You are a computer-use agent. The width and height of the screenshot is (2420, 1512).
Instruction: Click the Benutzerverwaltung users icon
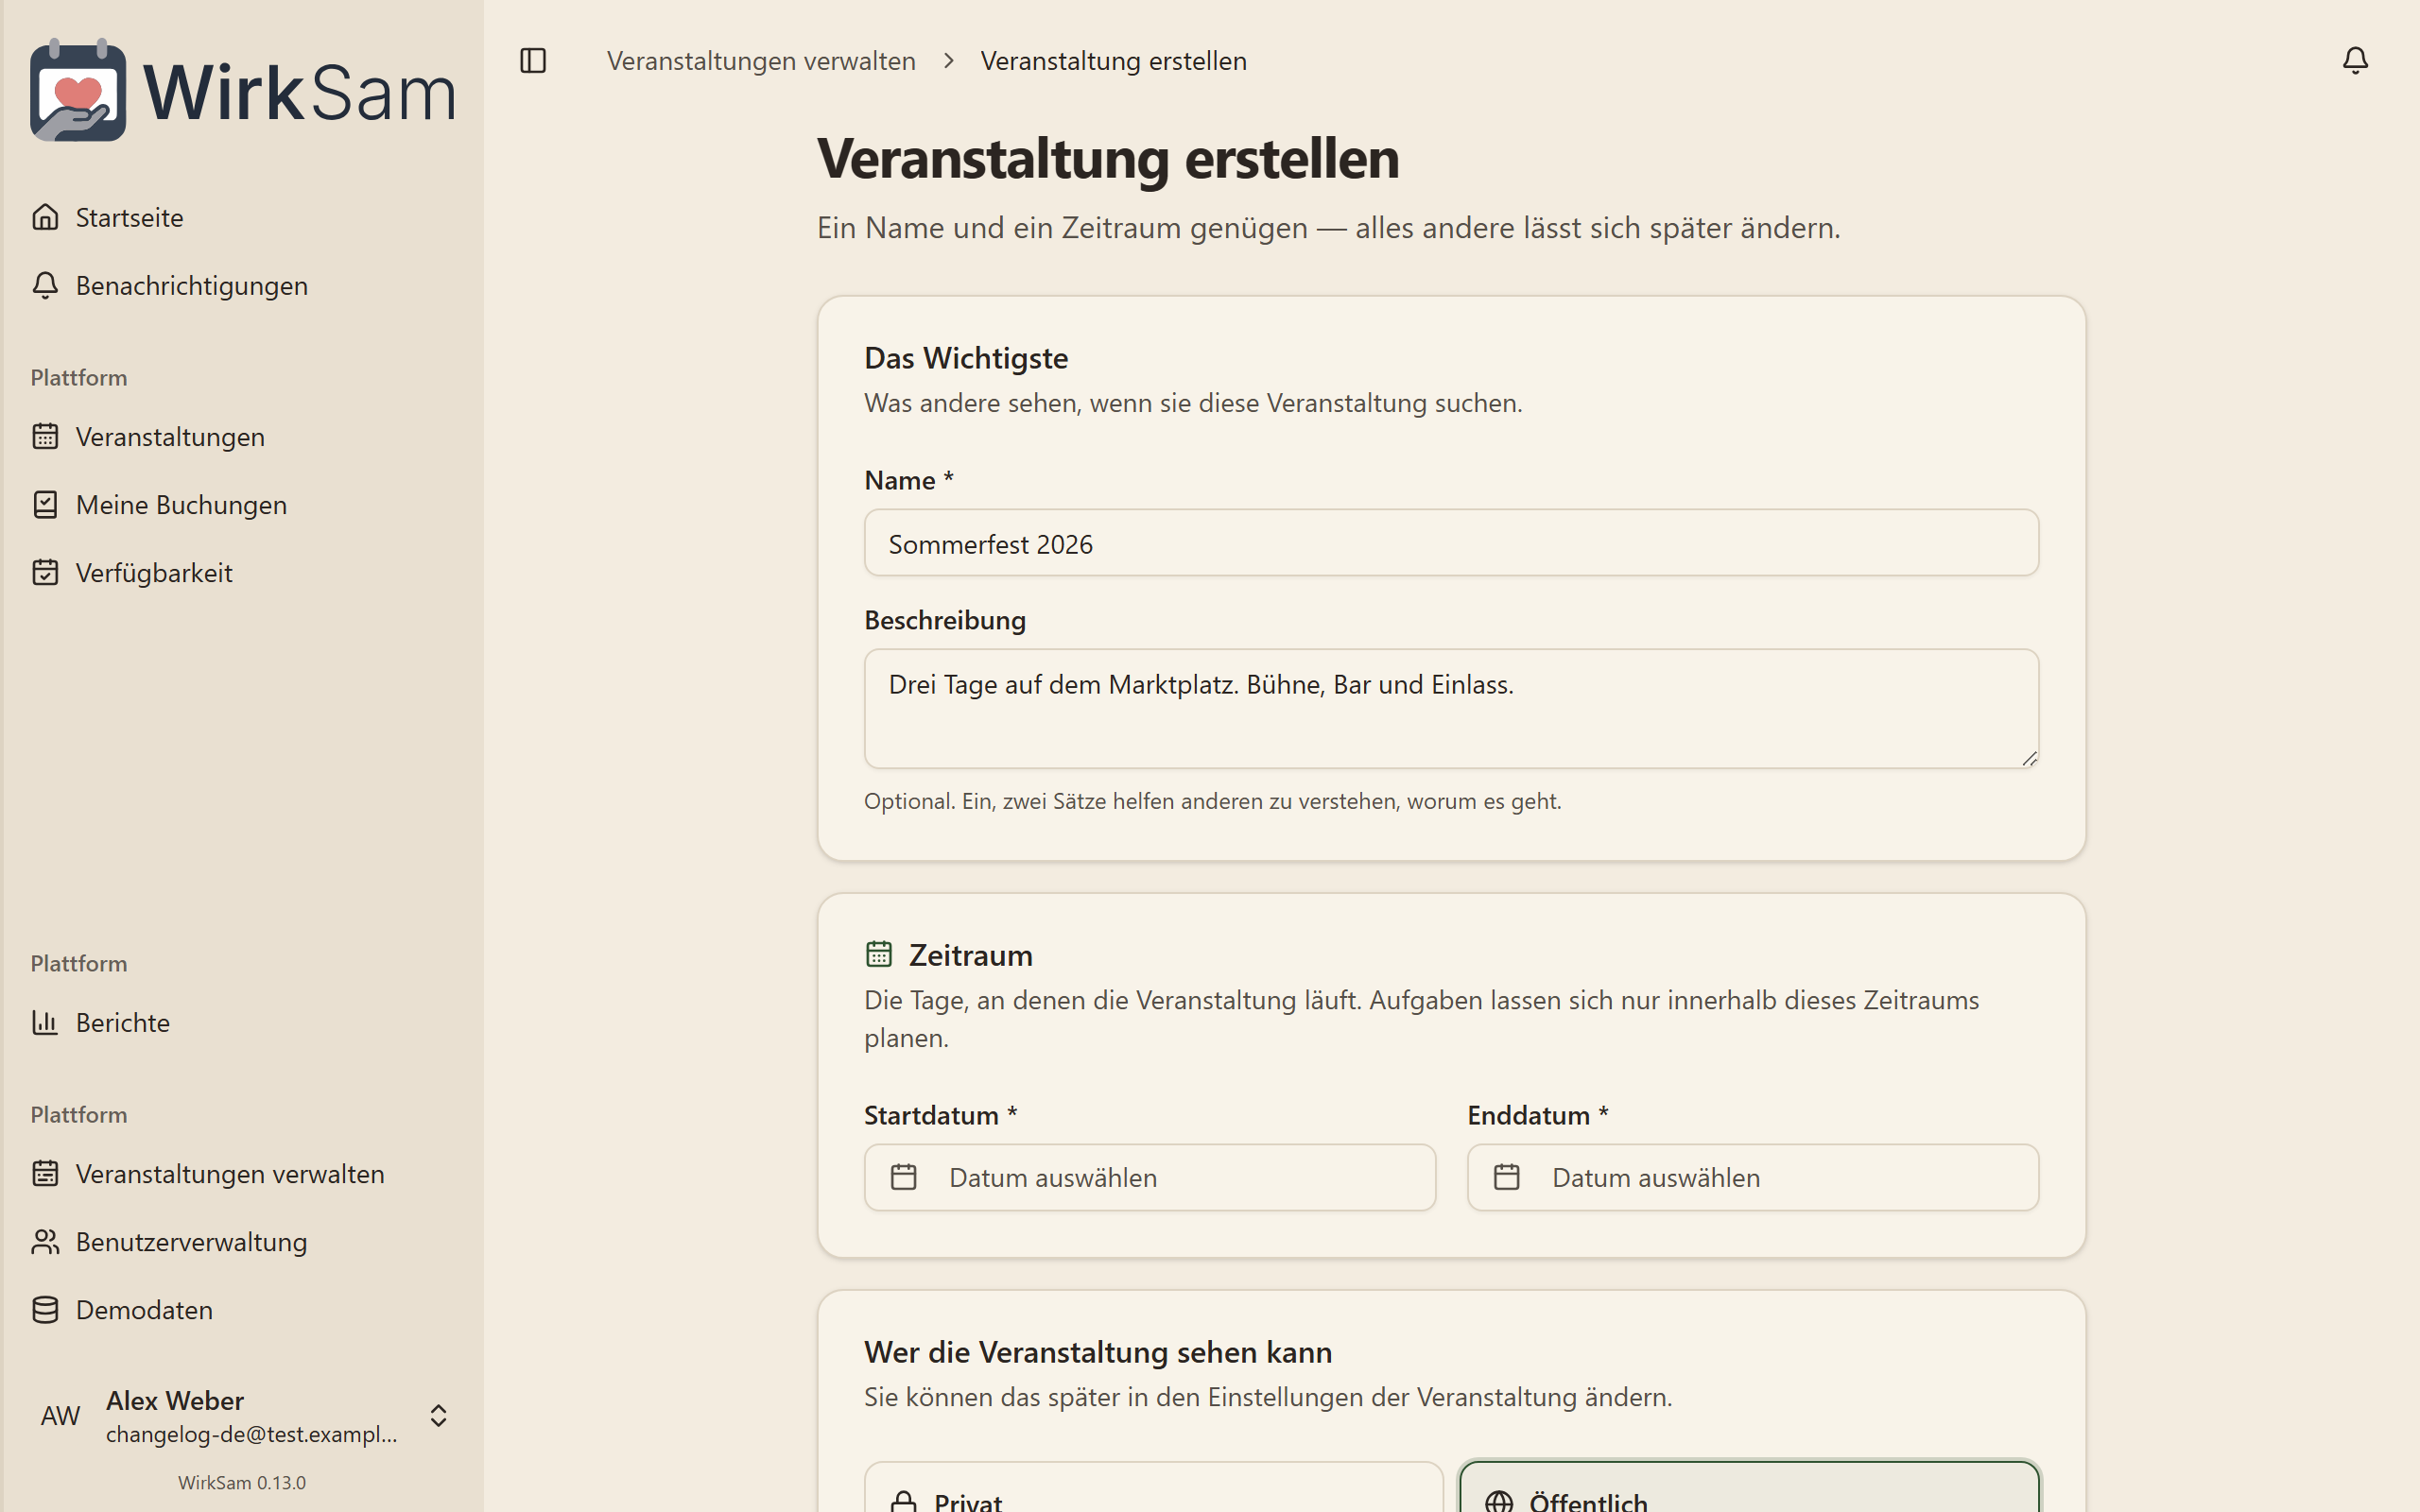click(x=45, y=1241)
